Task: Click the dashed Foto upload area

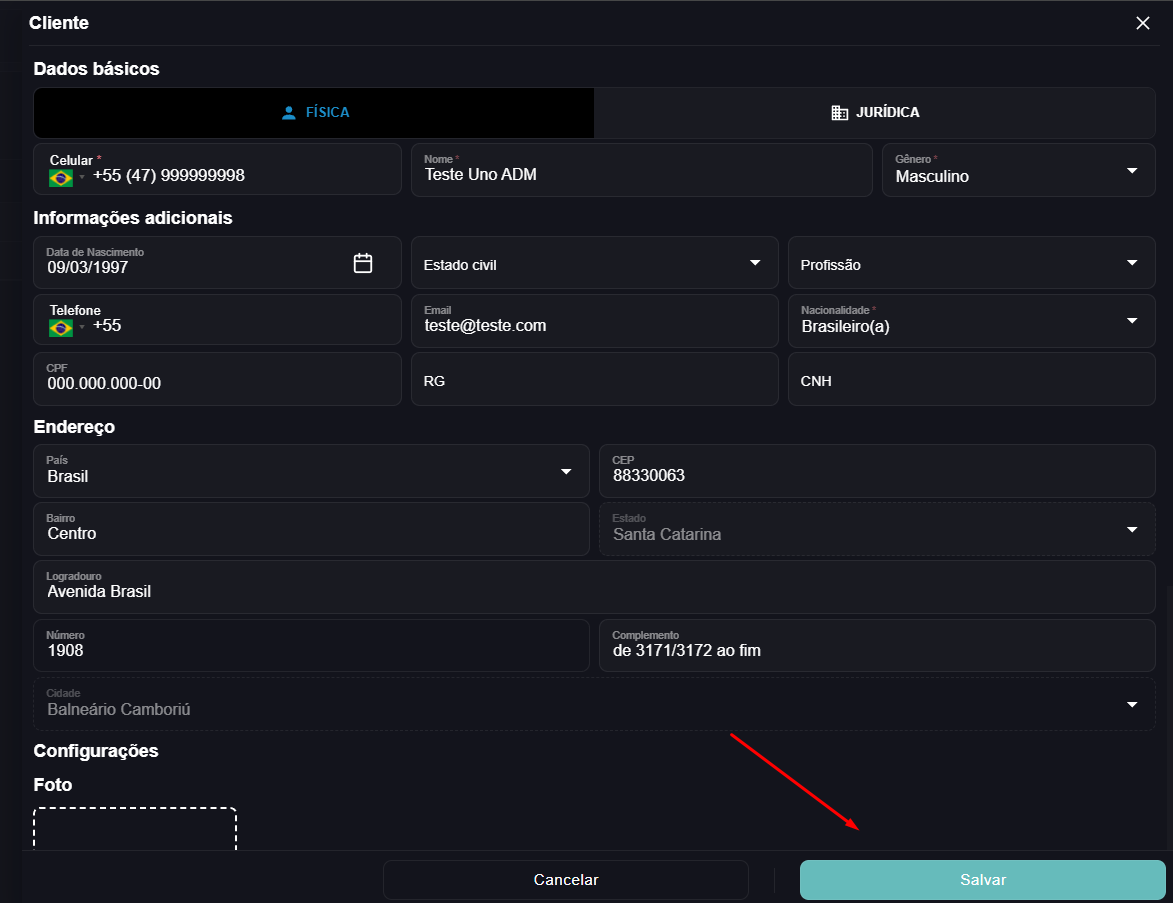Action: click(x=135, y=829)
